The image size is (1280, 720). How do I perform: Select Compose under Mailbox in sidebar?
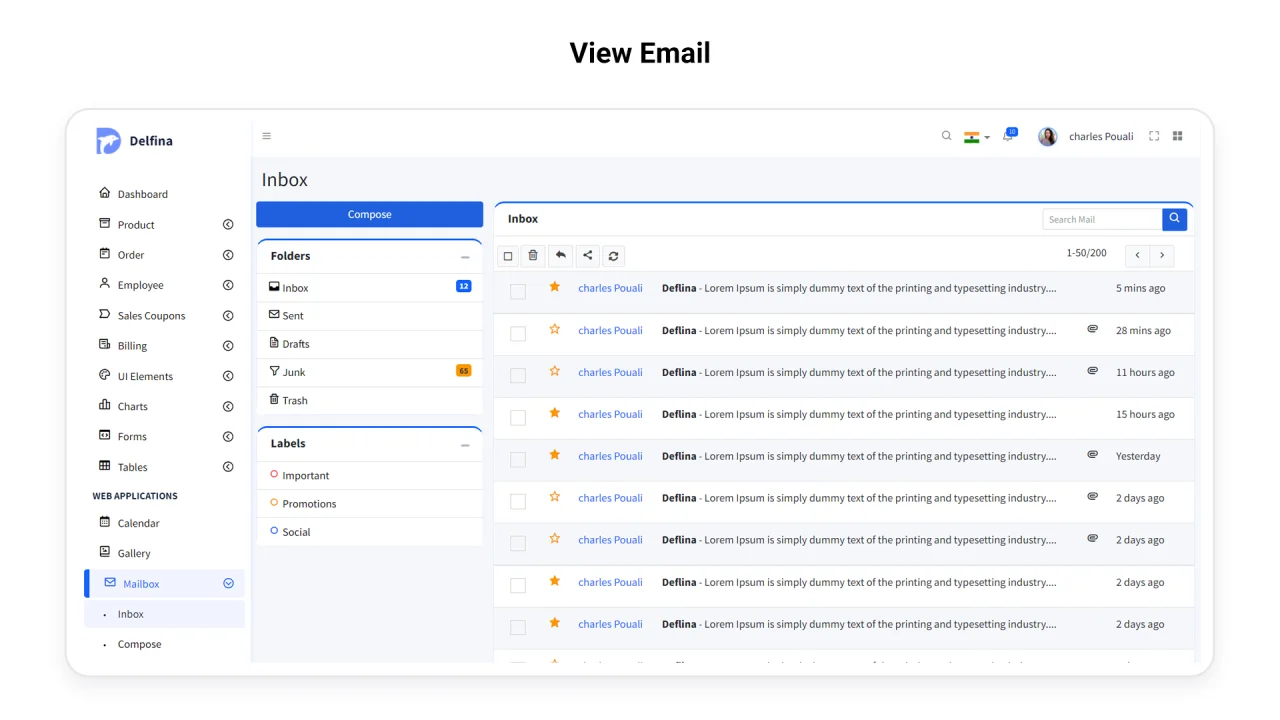tap(139, 644)
